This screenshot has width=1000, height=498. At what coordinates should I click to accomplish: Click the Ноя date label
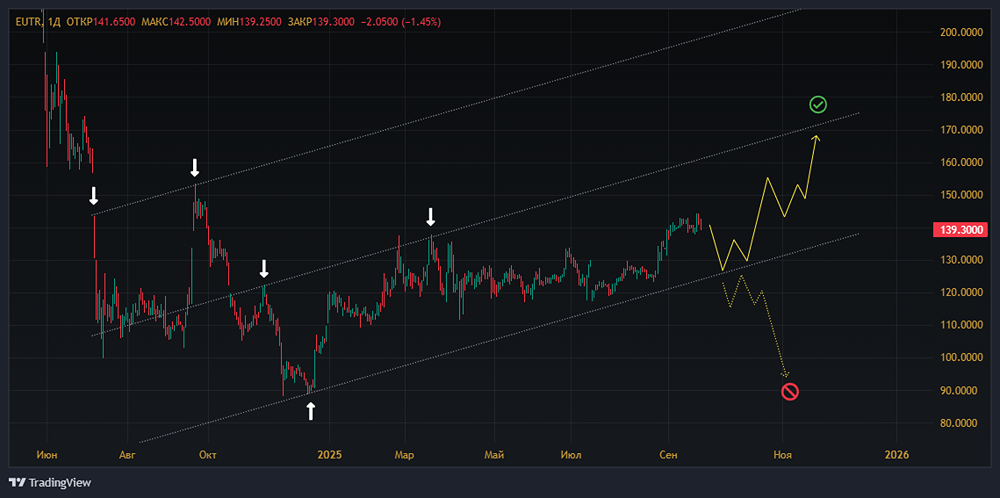point(783,455)
